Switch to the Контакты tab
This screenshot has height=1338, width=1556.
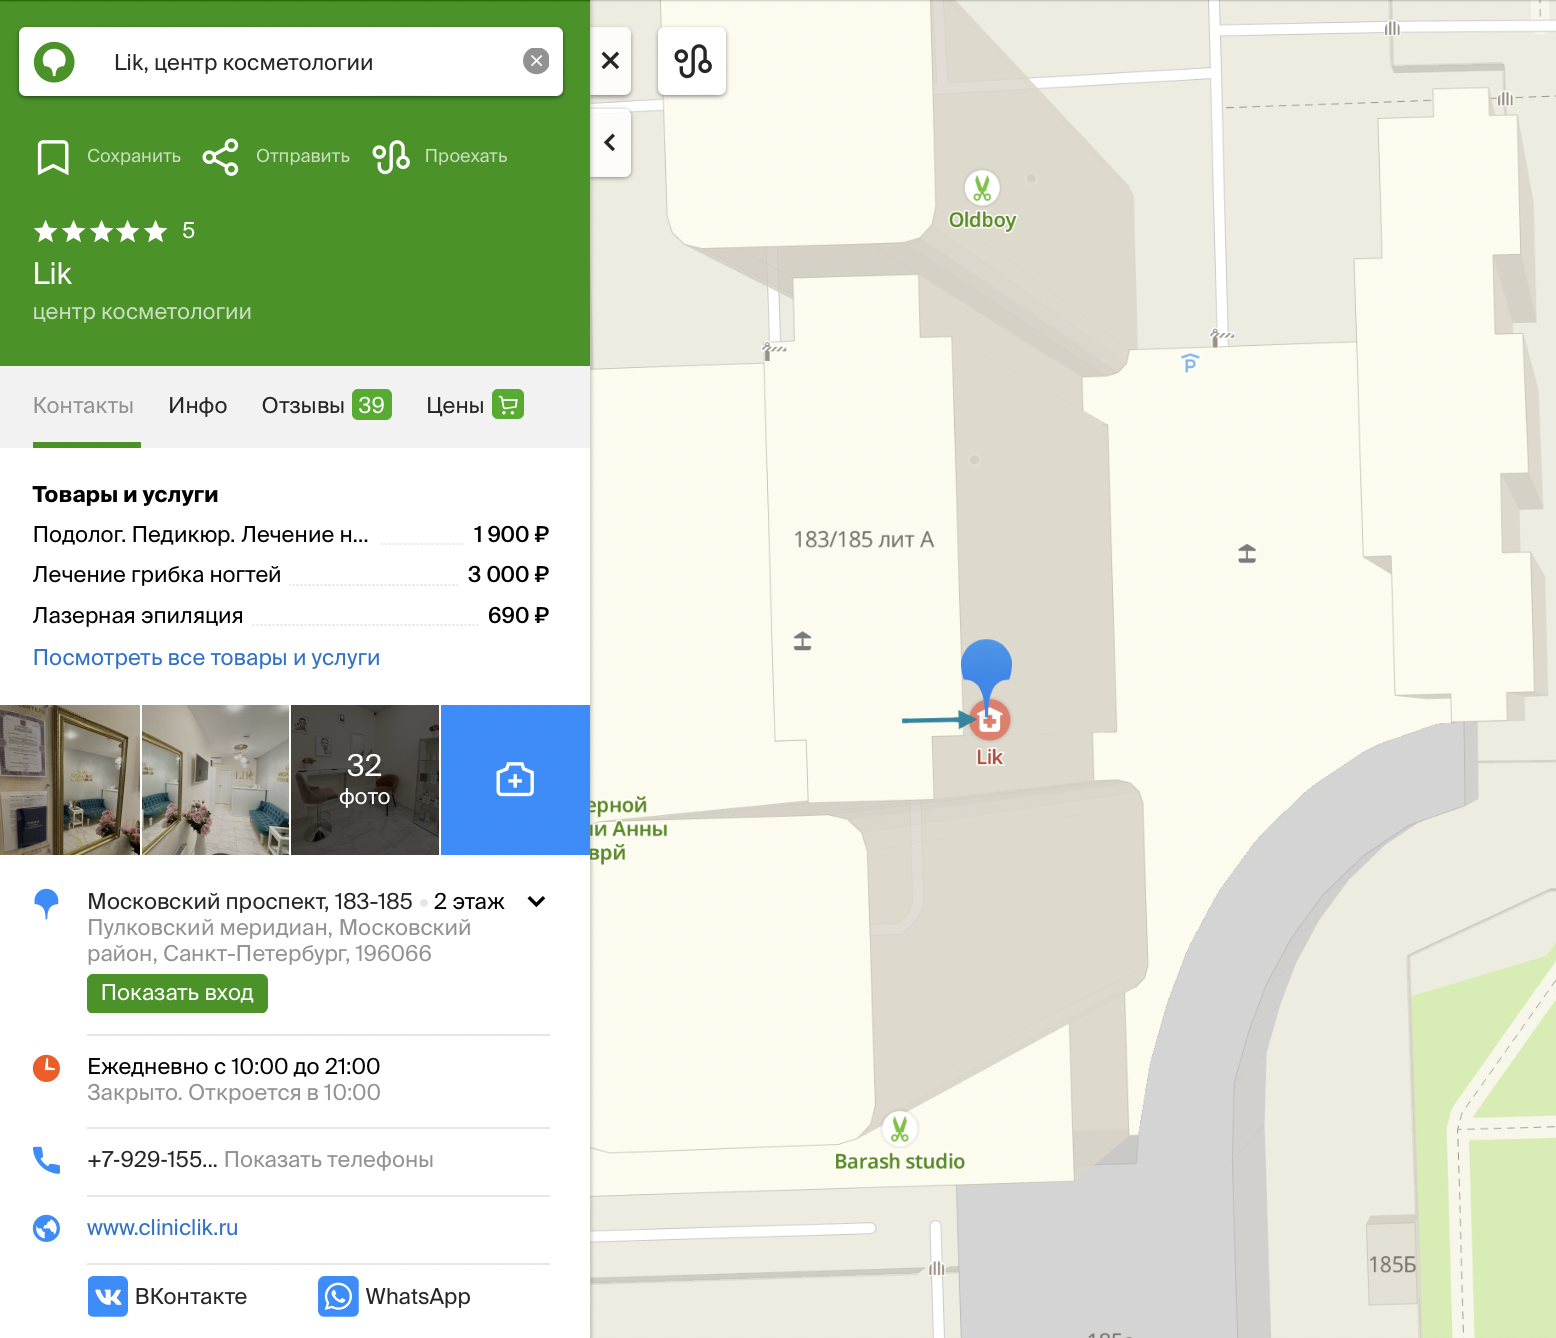[83, 405]
